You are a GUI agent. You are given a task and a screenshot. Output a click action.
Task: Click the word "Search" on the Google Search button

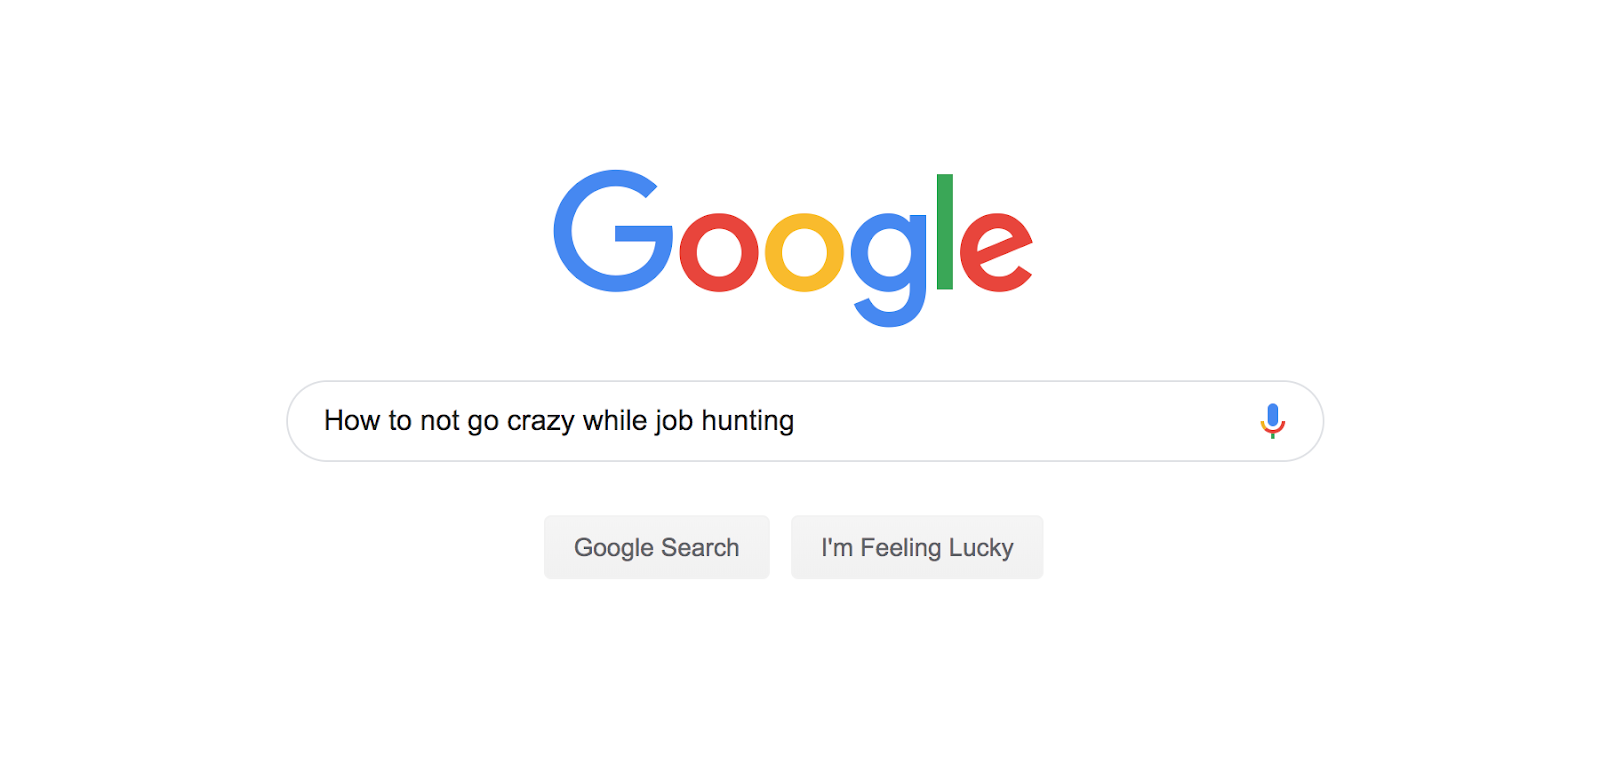pyautogui.click(x=700, y=547)
